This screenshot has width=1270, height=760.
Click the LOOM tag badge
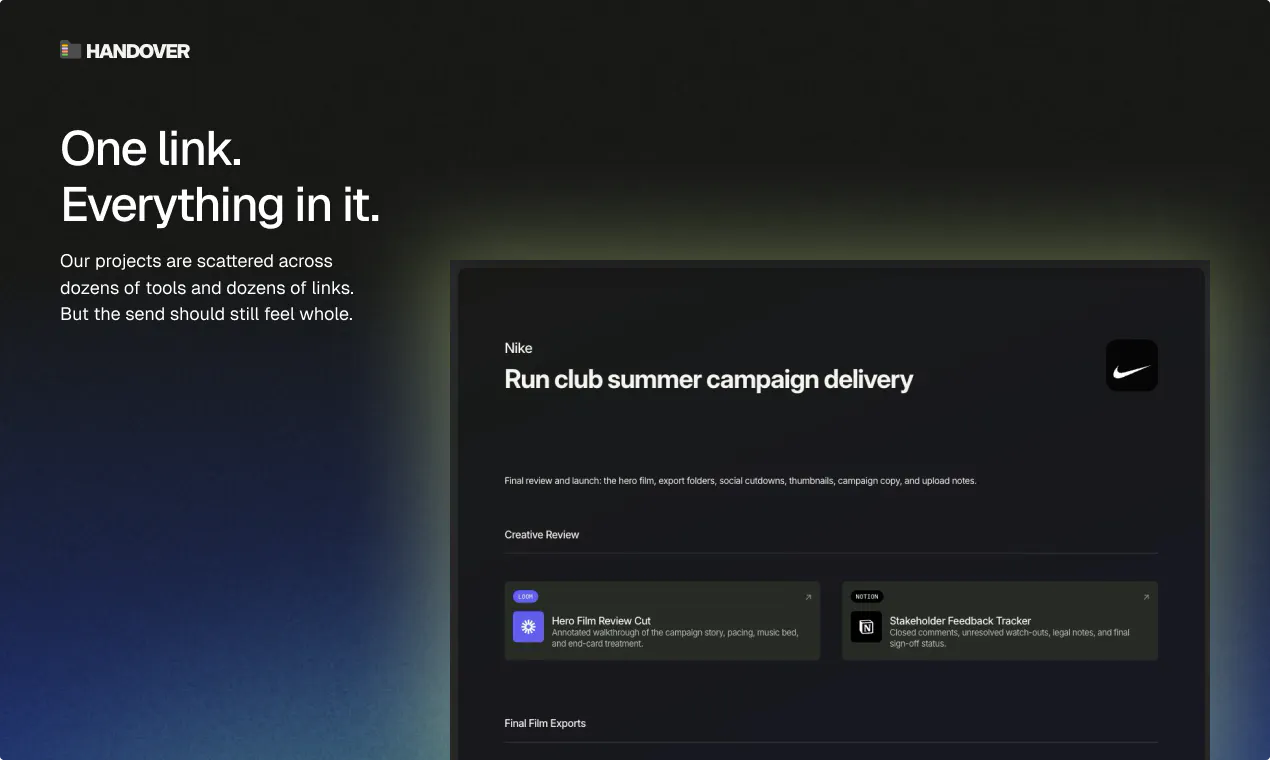click(x=525, y=596)
